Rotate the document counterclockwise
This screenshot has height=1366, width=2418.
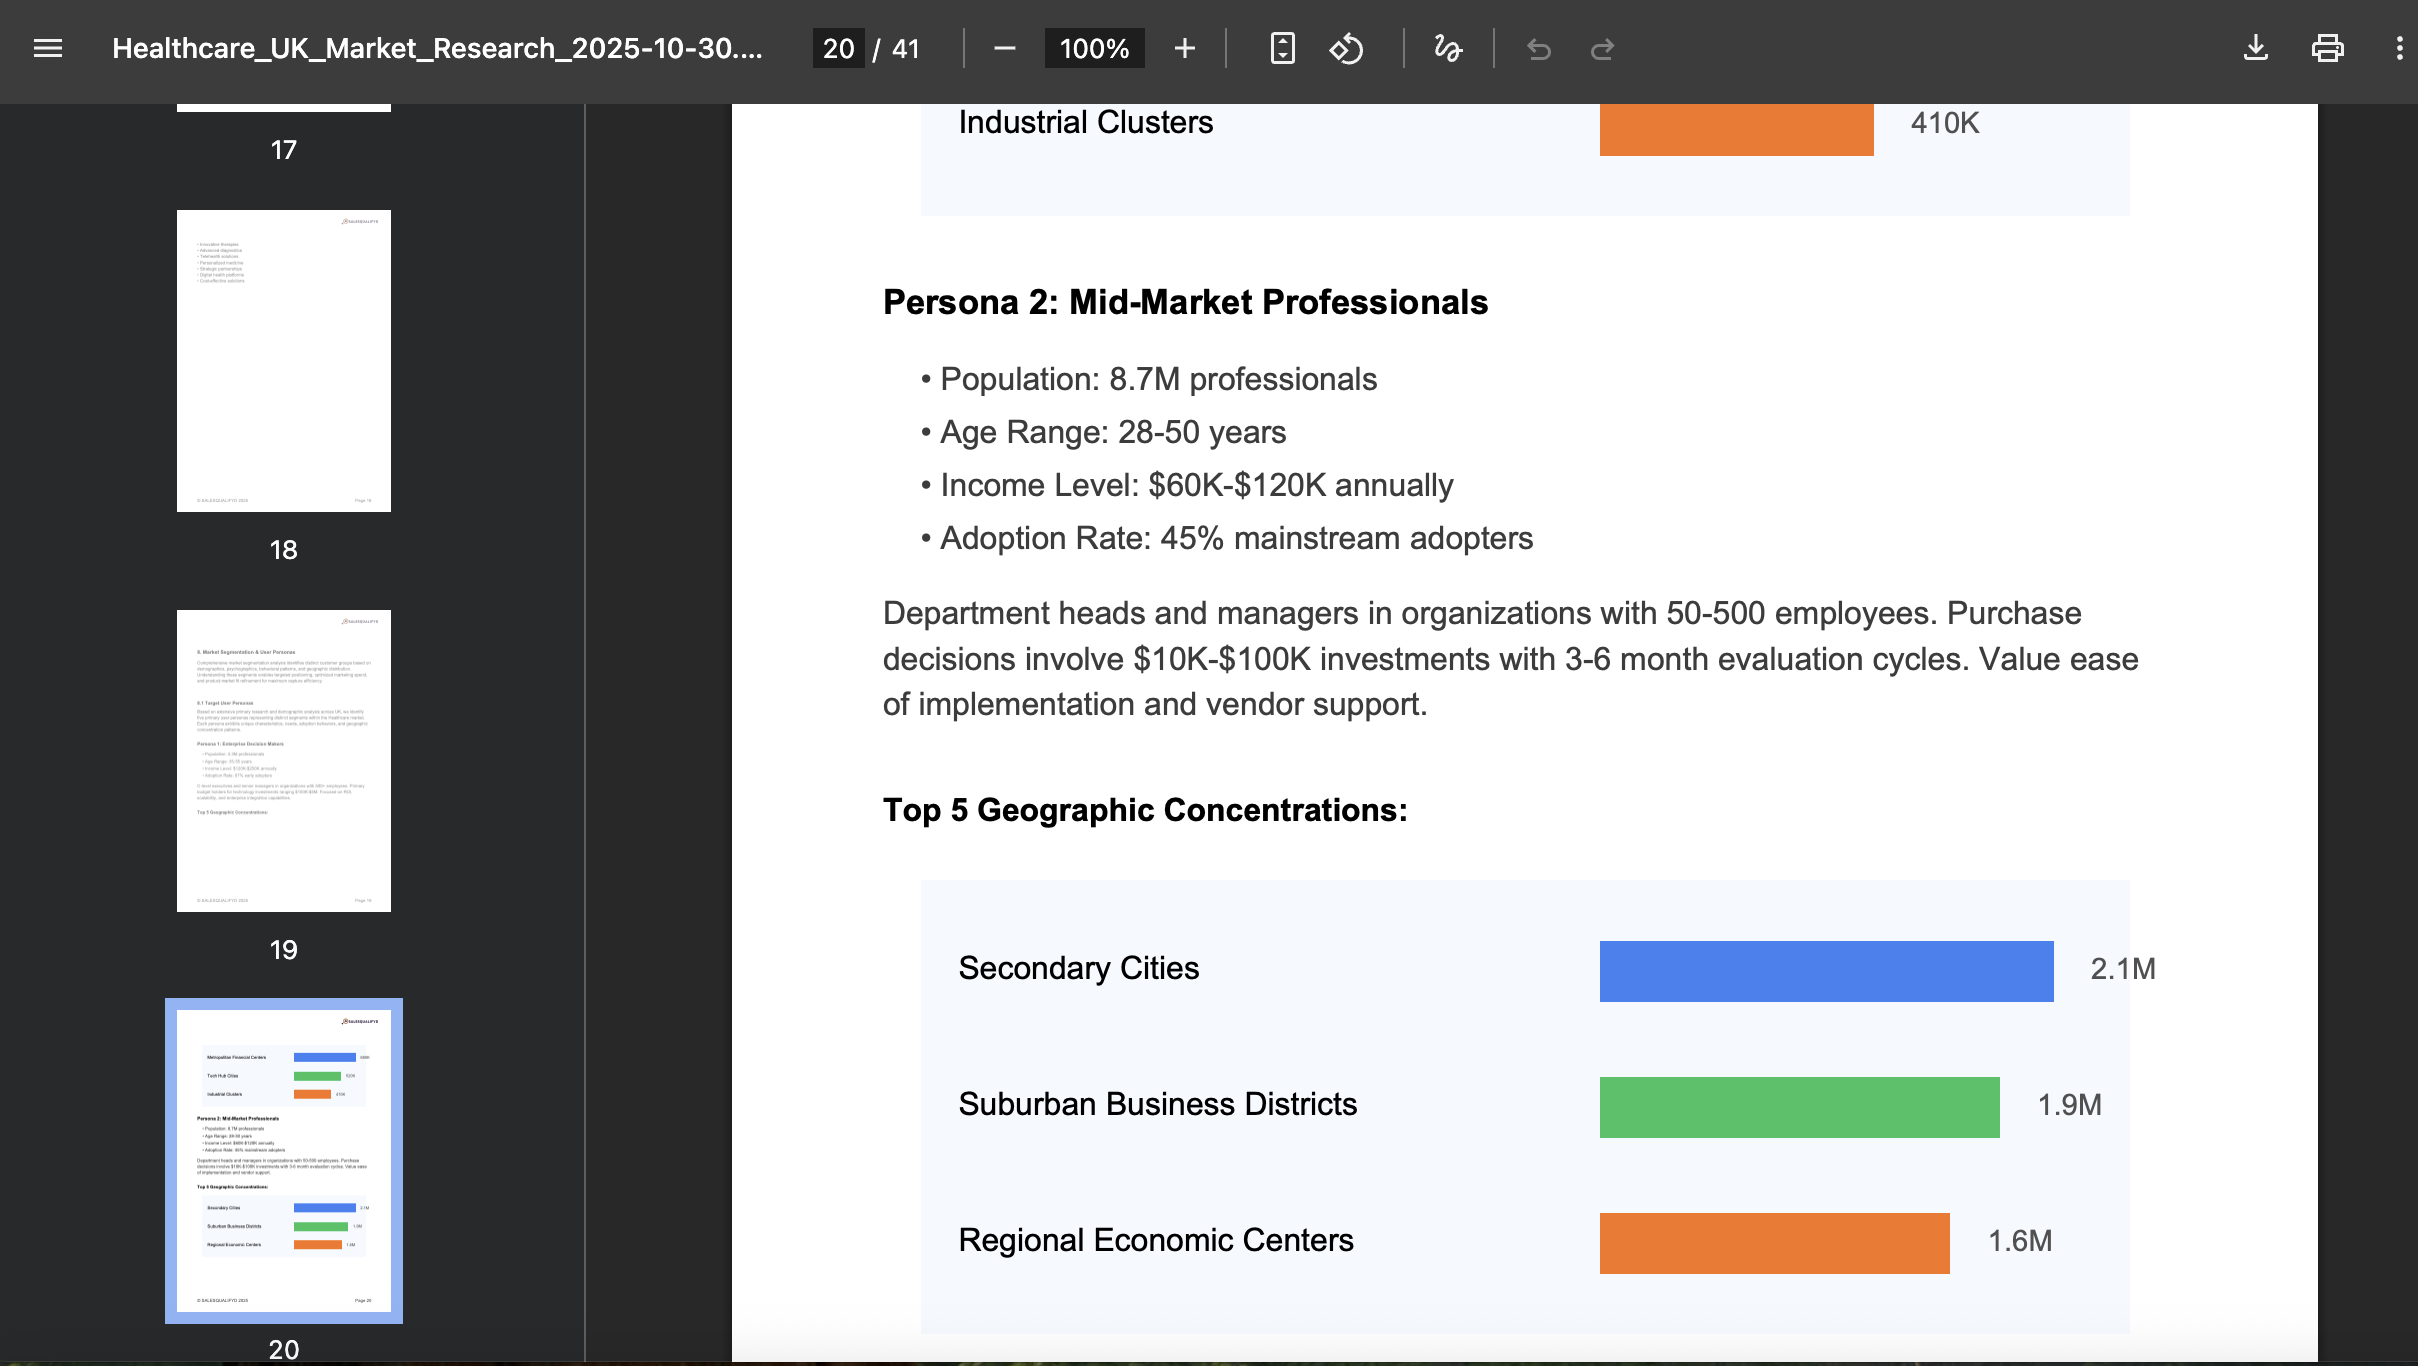pyautogui.click(x=1346, y=48)
